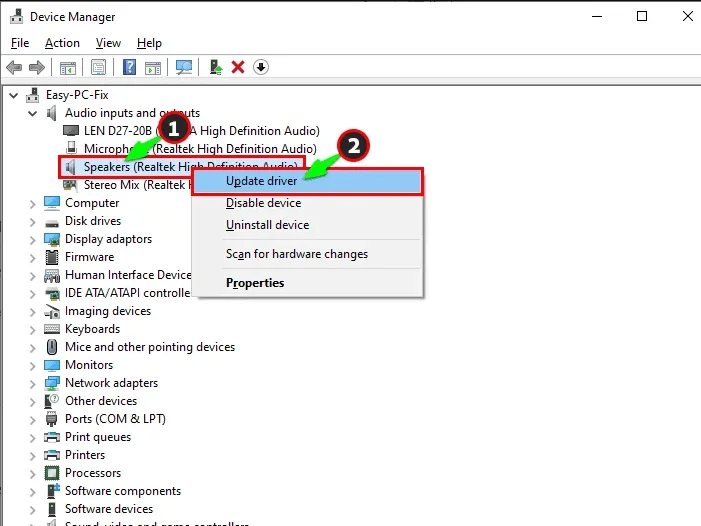Click the Display adaptors category icon
The width and height of the screenshot is (701, 526).
click(52, 239)
